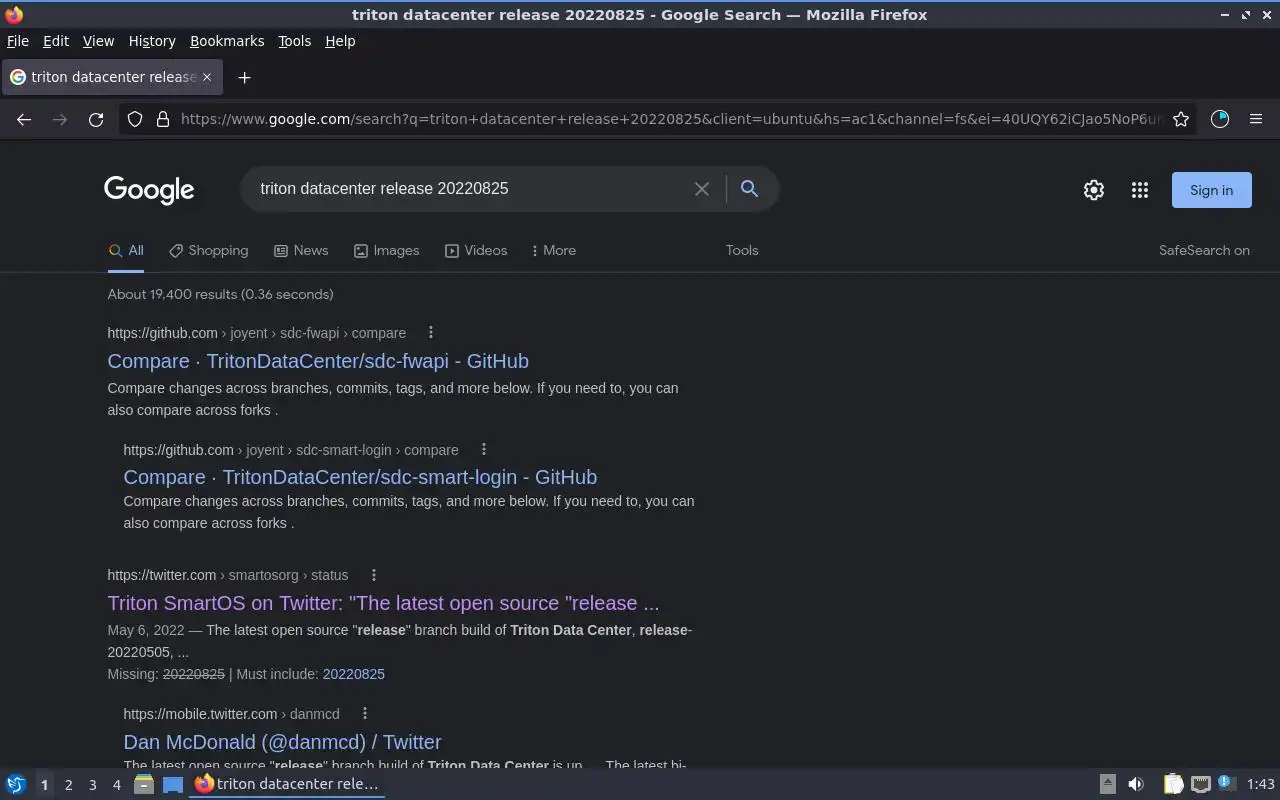Go back with the browser back arrow
The height and width of the screenshot is (800, 1280).
click(x=24, y=119)
